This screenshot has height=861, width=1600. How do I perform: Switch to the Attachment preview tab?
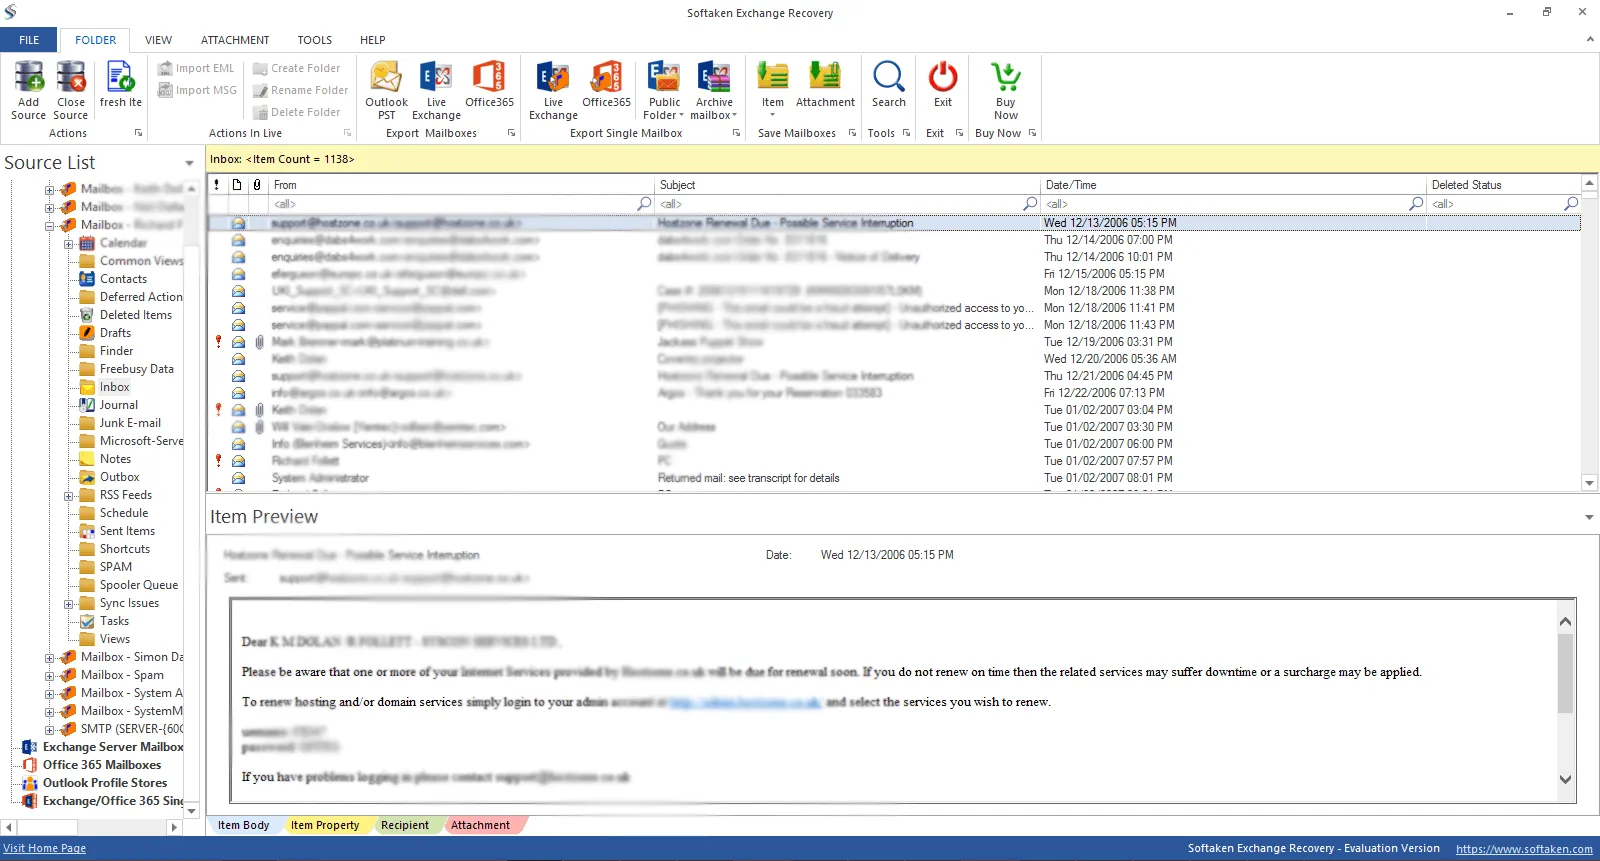[480, 825]
